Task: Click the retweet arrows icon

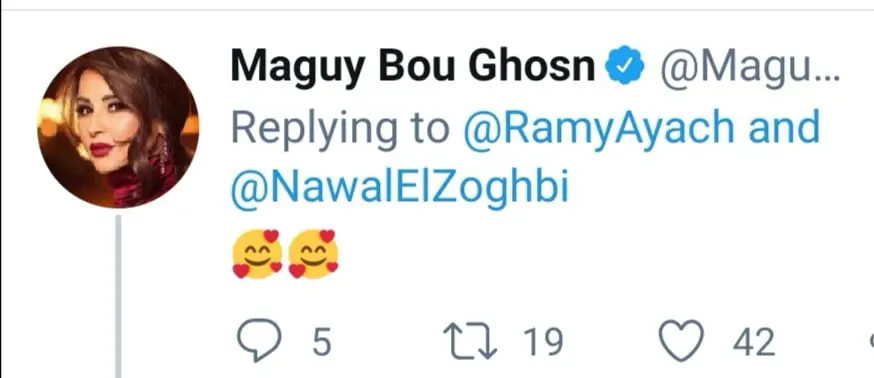Action: (x=470, y=341)
